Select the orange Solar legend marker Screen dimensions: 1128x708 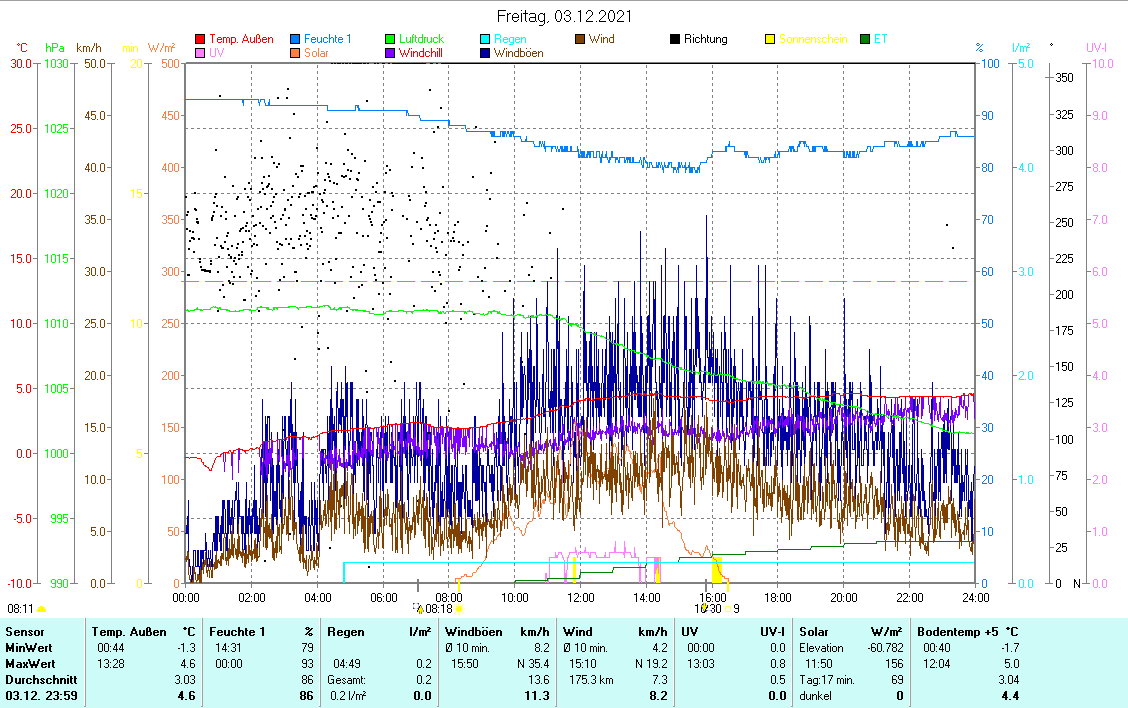coord(295,53)
